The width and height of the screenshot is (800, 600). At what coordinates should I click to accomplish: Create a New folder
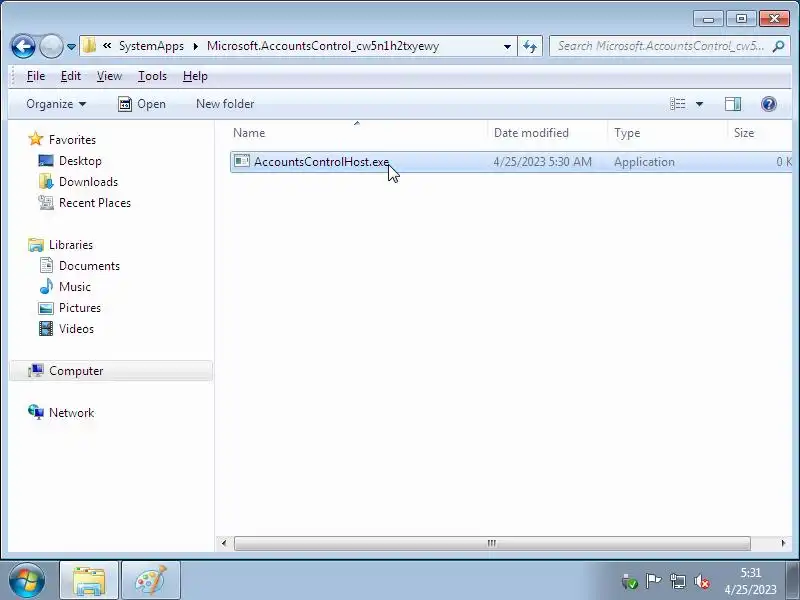point(225,104)
